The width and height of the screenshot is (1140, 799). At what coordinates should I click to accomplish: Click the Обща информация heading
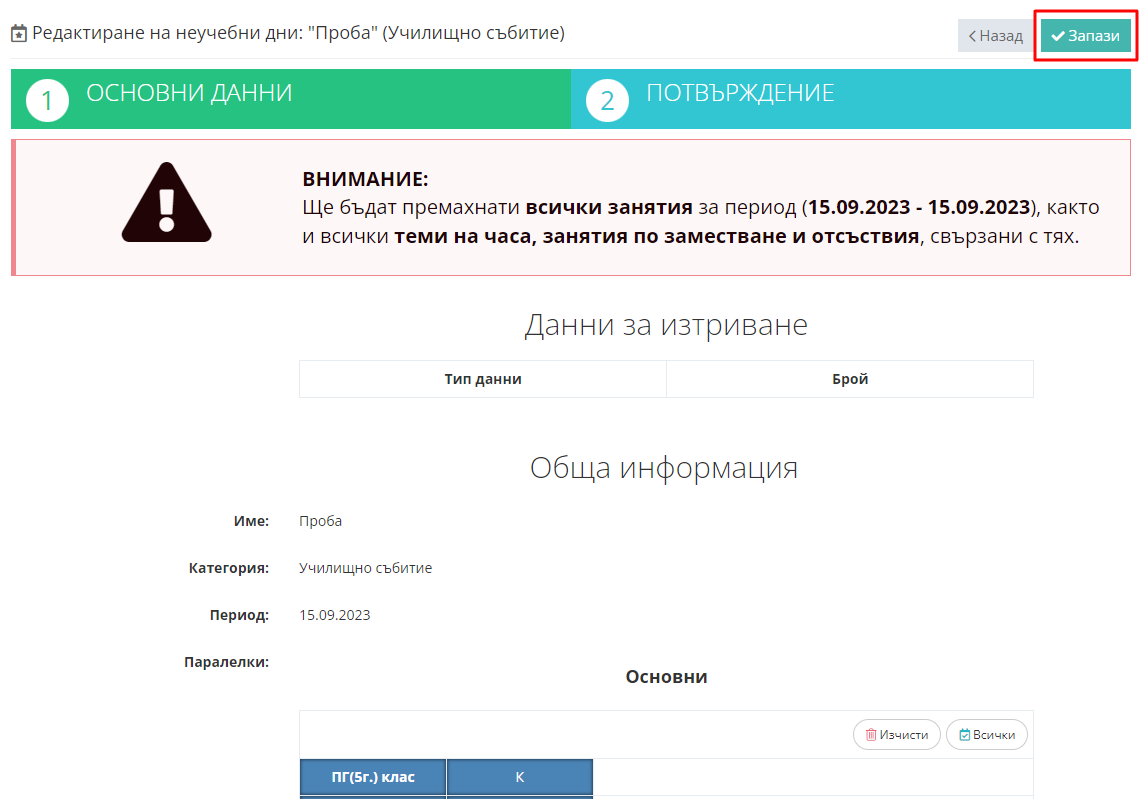point(664,468)
